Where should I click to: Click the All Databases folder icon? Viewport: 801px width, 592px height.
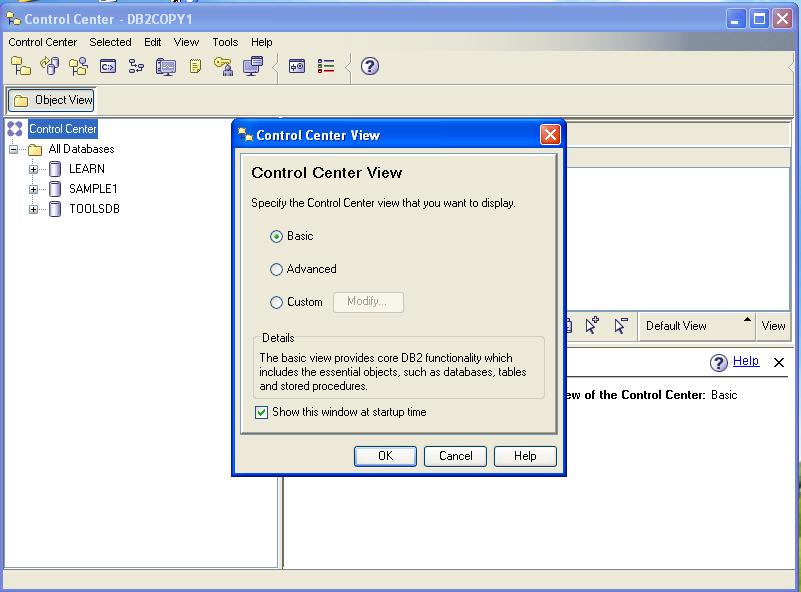click(35, 150)
